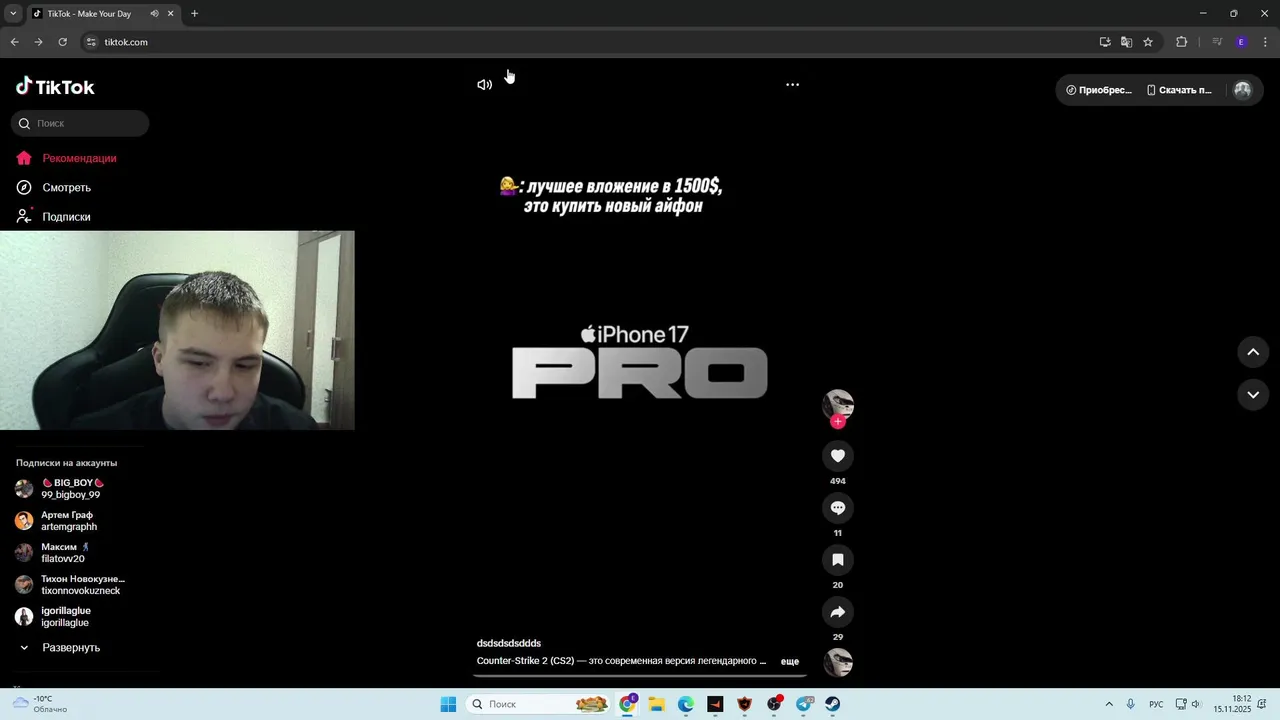Go to next video with down chevron

pyautogui.click(x=1253, y=395)
